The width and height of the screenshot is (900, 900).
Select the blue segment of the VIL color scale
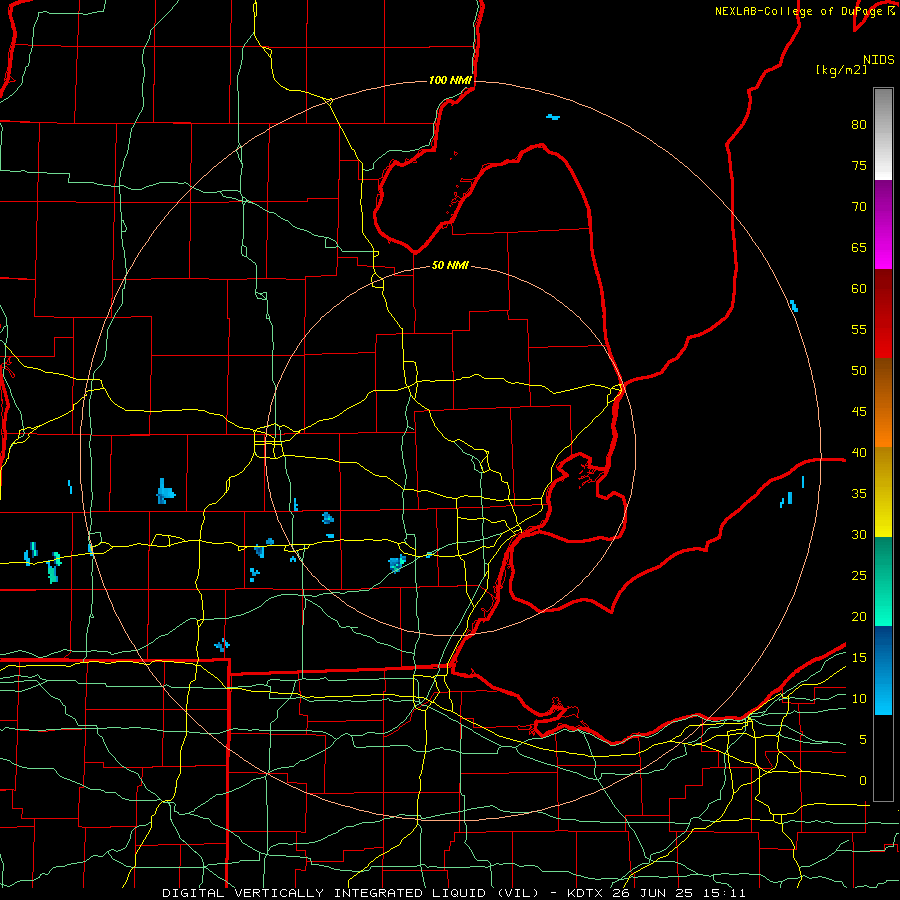pyautogui.click(x=883, y=670)
